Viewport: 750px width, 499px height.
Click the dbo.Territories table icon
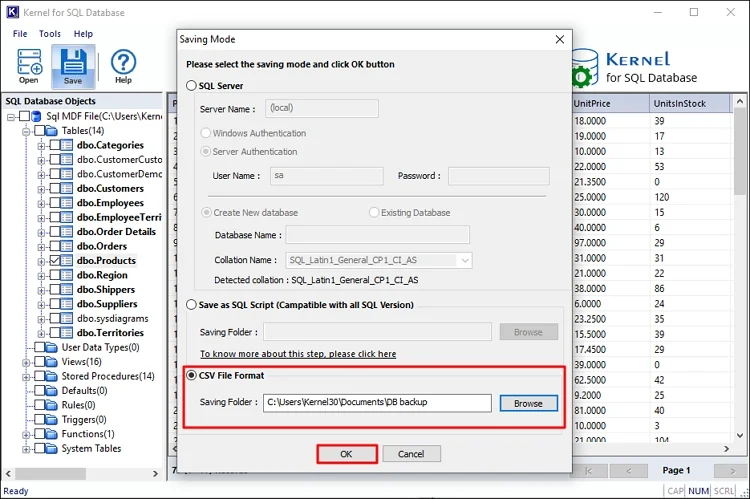pos(67,333)
